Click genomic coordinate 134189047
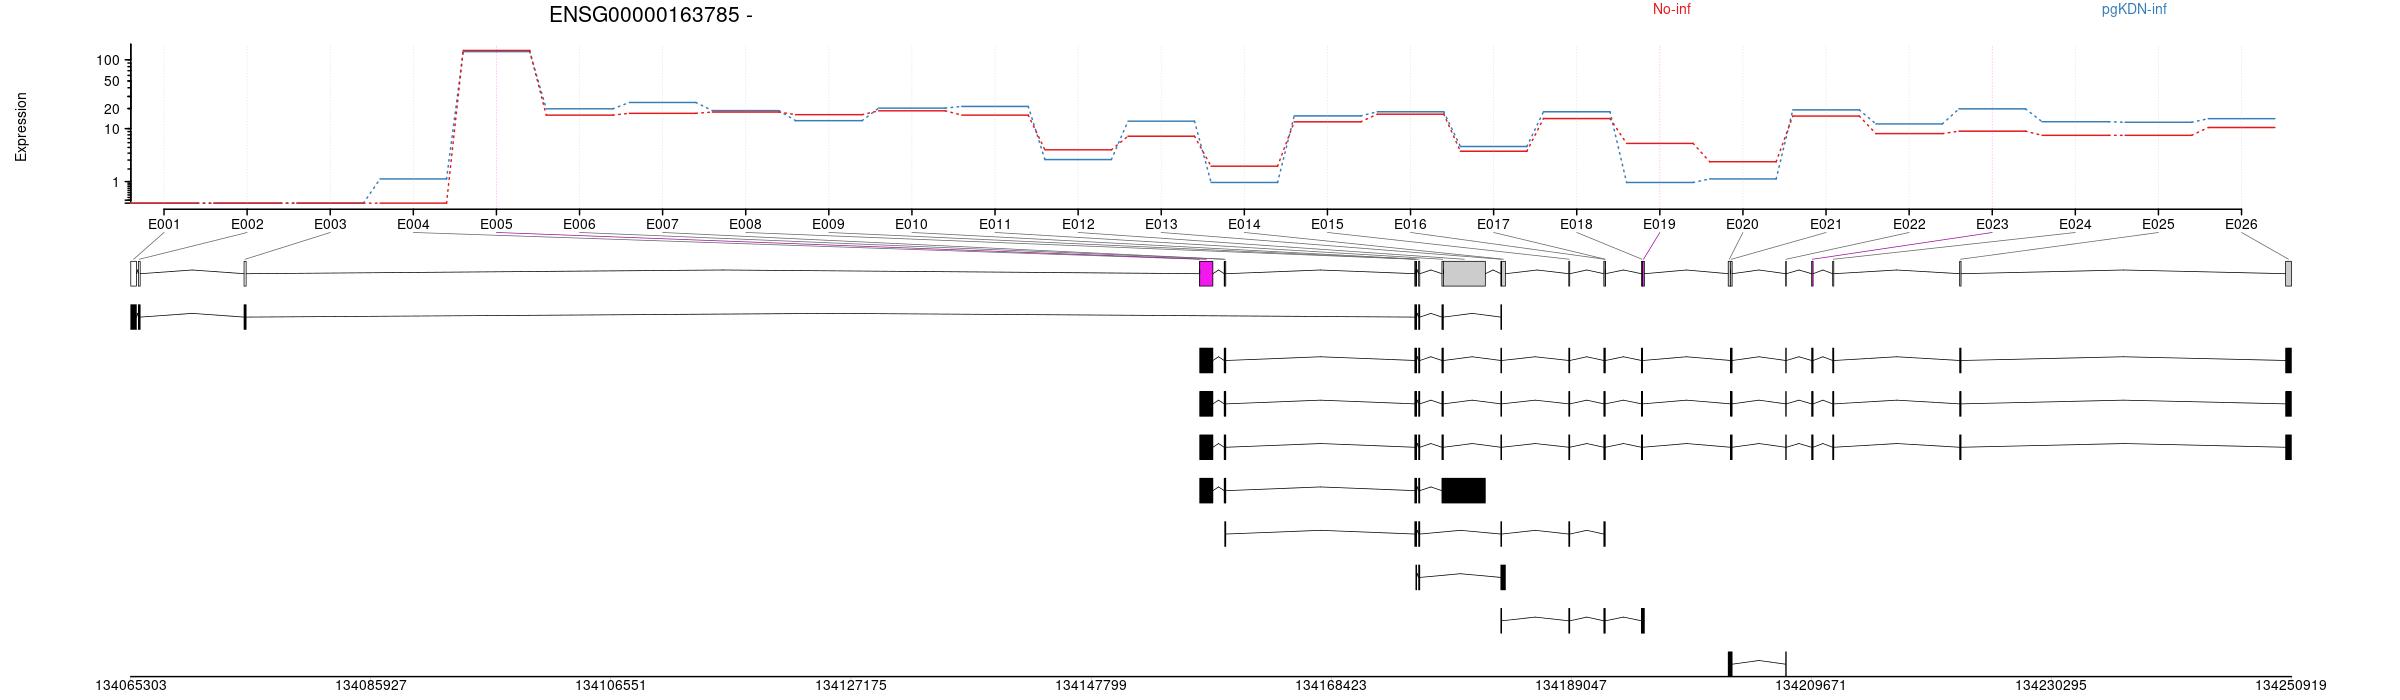 click(x=1571, y=686)
